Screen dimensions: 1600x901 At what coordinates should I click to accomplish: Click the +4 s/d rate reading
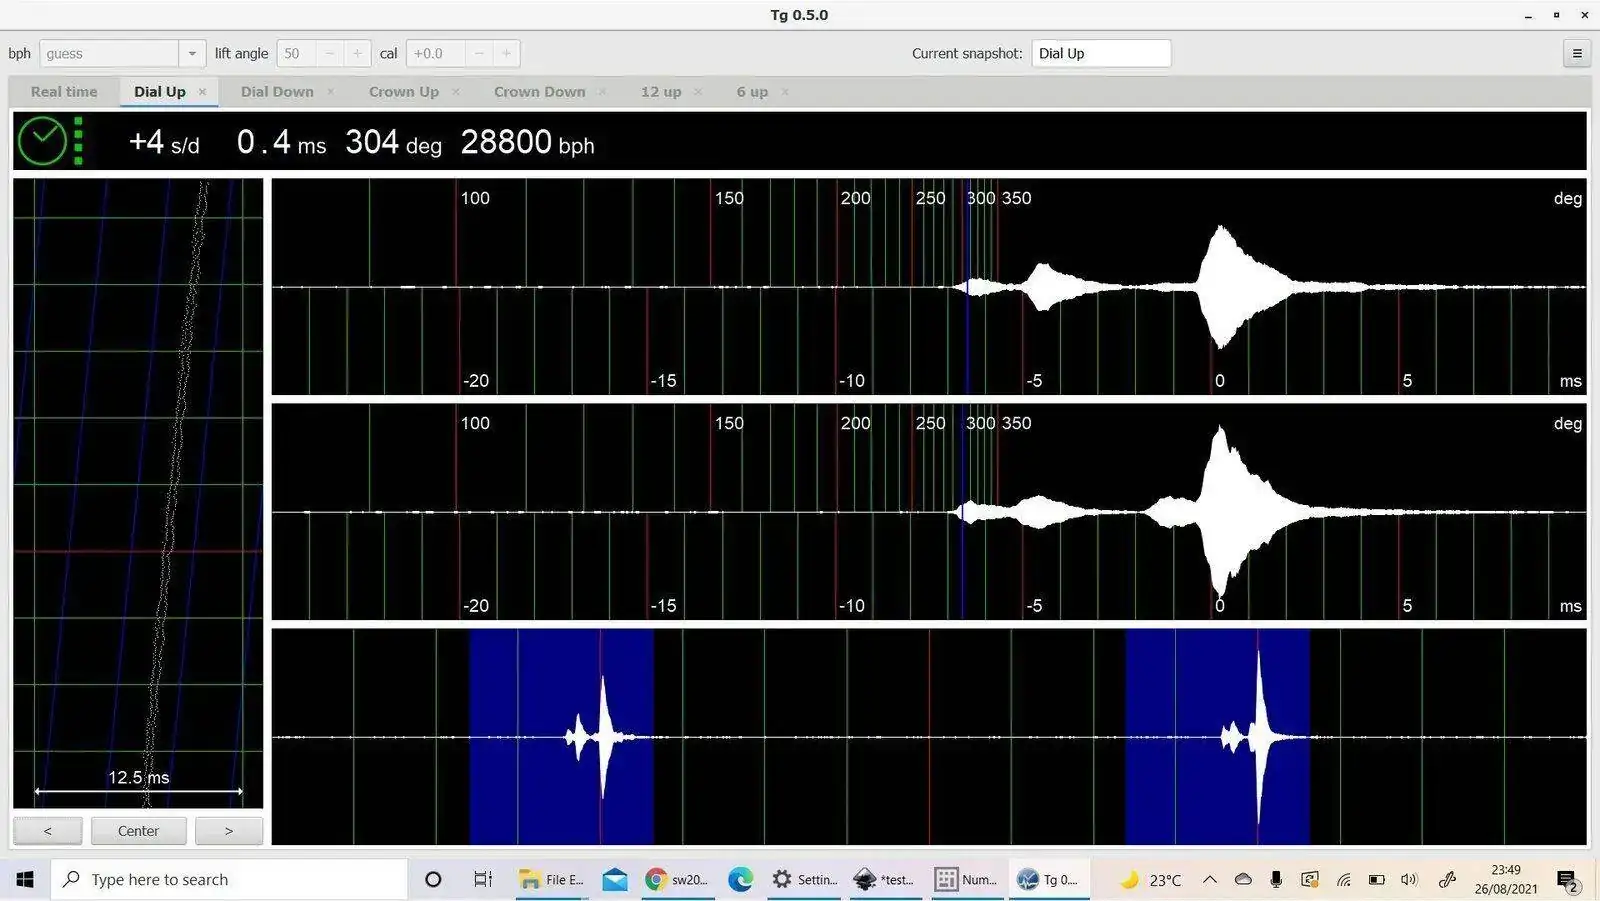[x=164, y=143]
